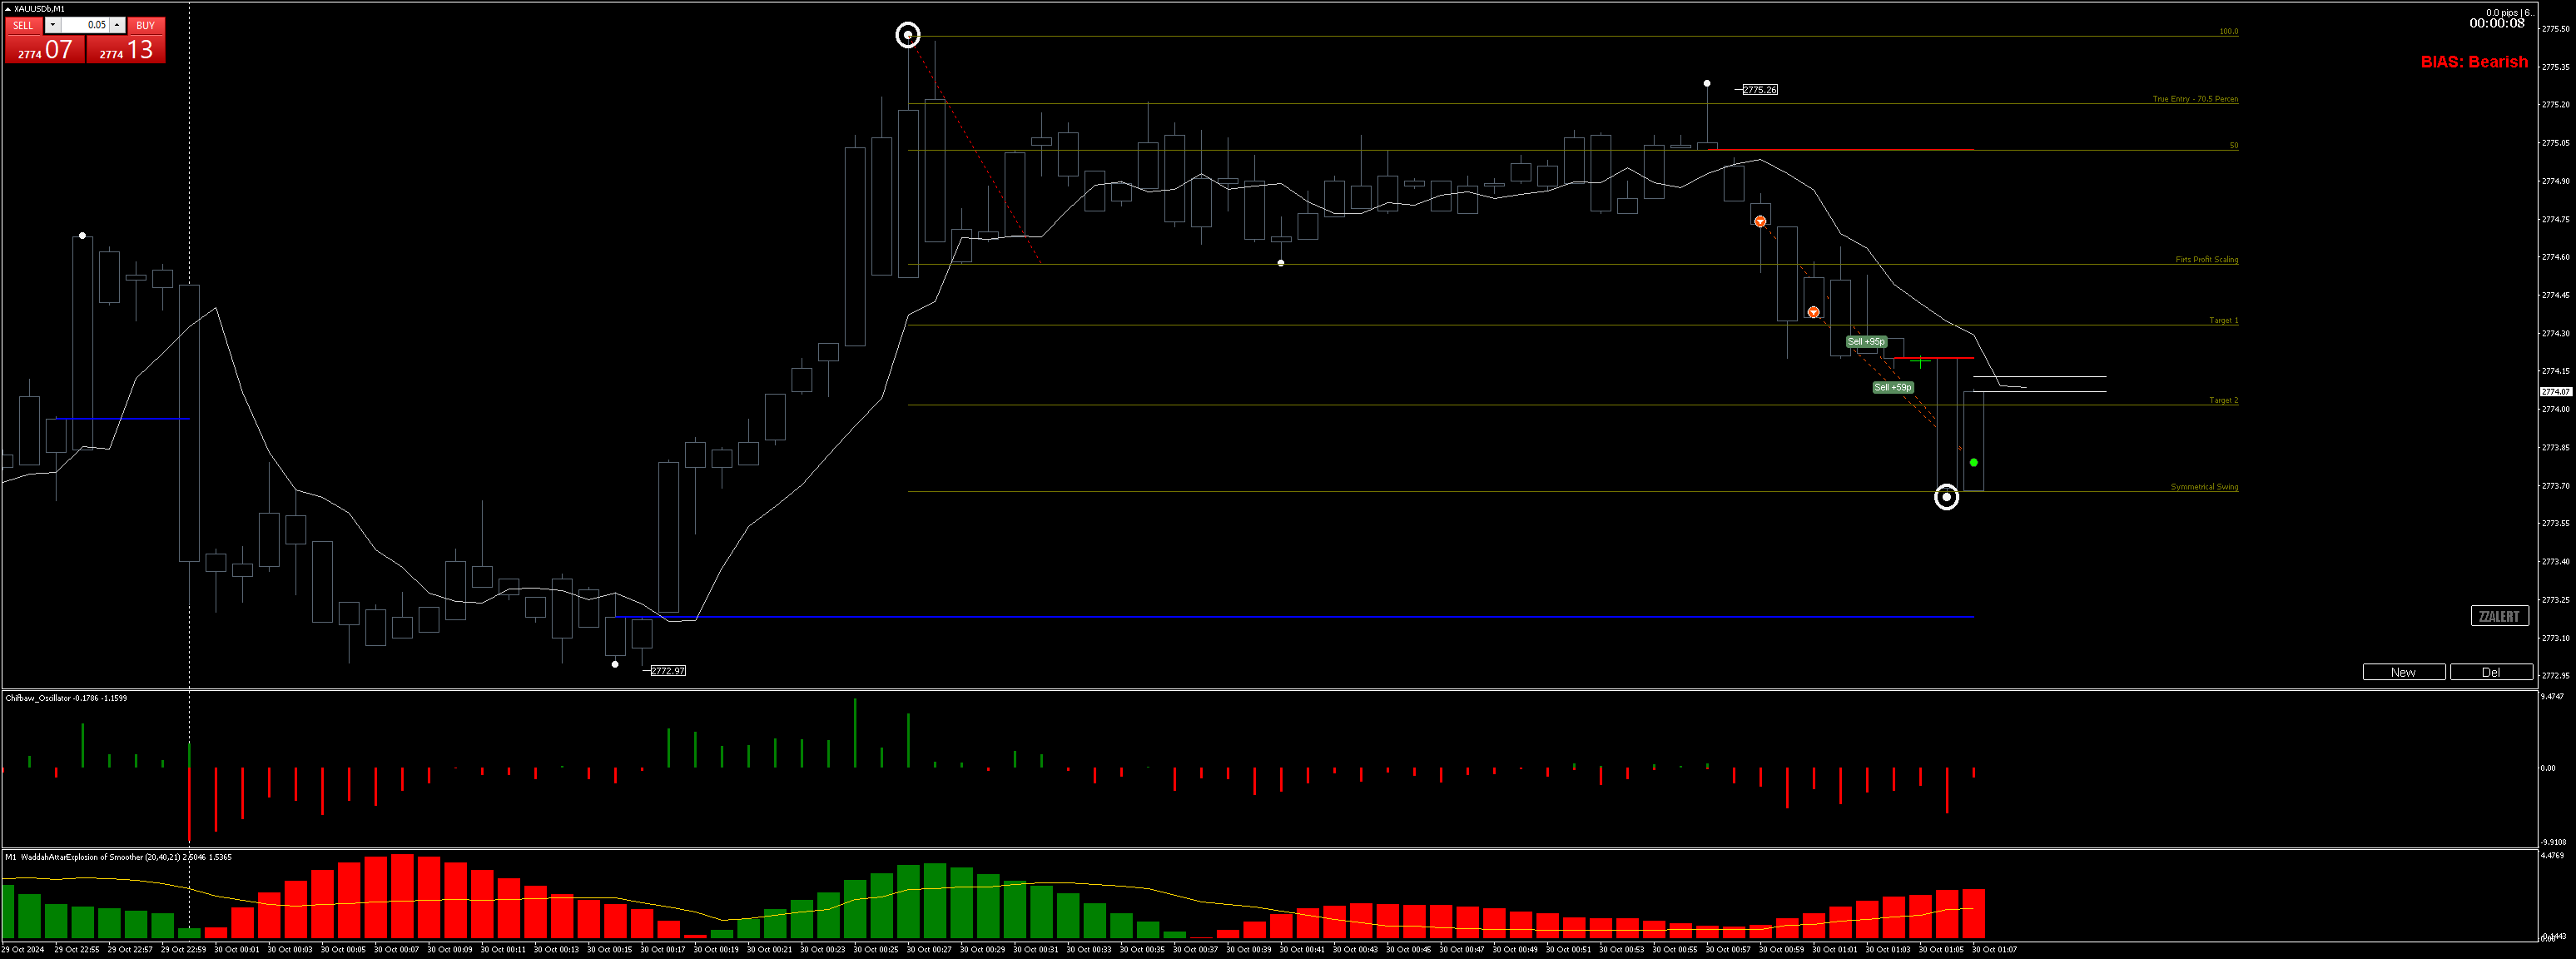Increase lot size with up arrow
This screenshot has height=959, width=2576.
tap(117, 25)
